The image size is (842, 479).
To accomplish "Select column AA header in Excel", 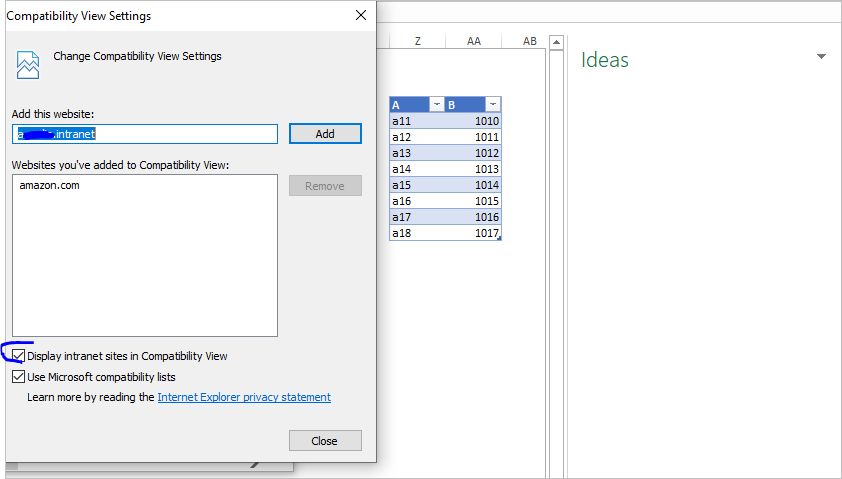I will (474, 41).
